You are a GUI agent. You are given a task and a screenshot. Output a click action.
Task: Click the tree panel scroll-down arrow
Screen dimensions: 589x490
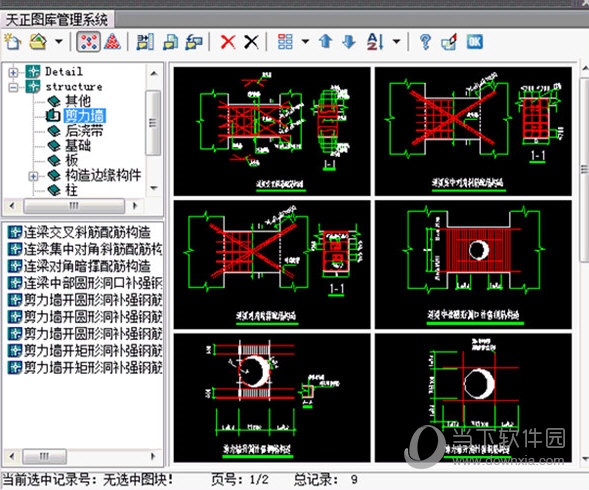[x=154, y=188]
